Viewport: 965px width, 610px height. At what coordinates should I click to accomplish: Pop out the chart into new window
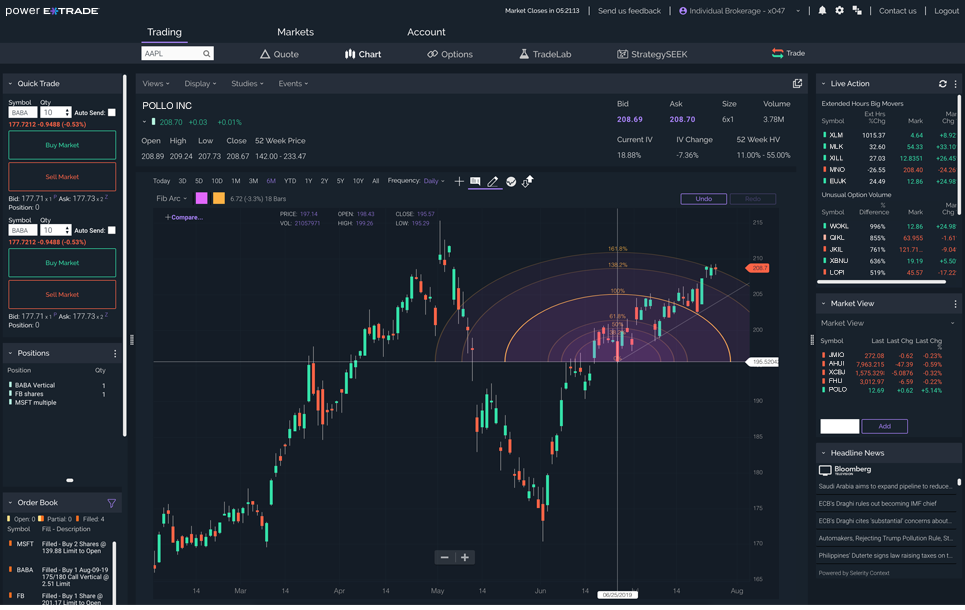click(797, 84)
